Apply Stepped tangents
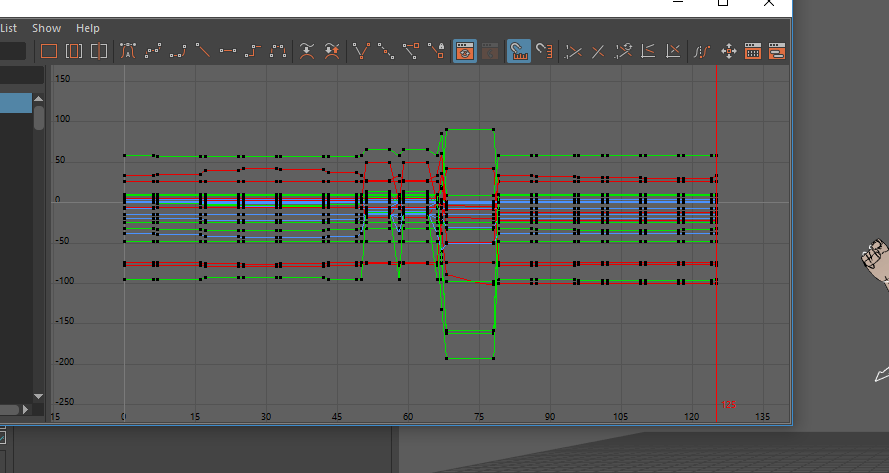Image resolution: width=889 pixels, height=473 pixels. point(253,52)
